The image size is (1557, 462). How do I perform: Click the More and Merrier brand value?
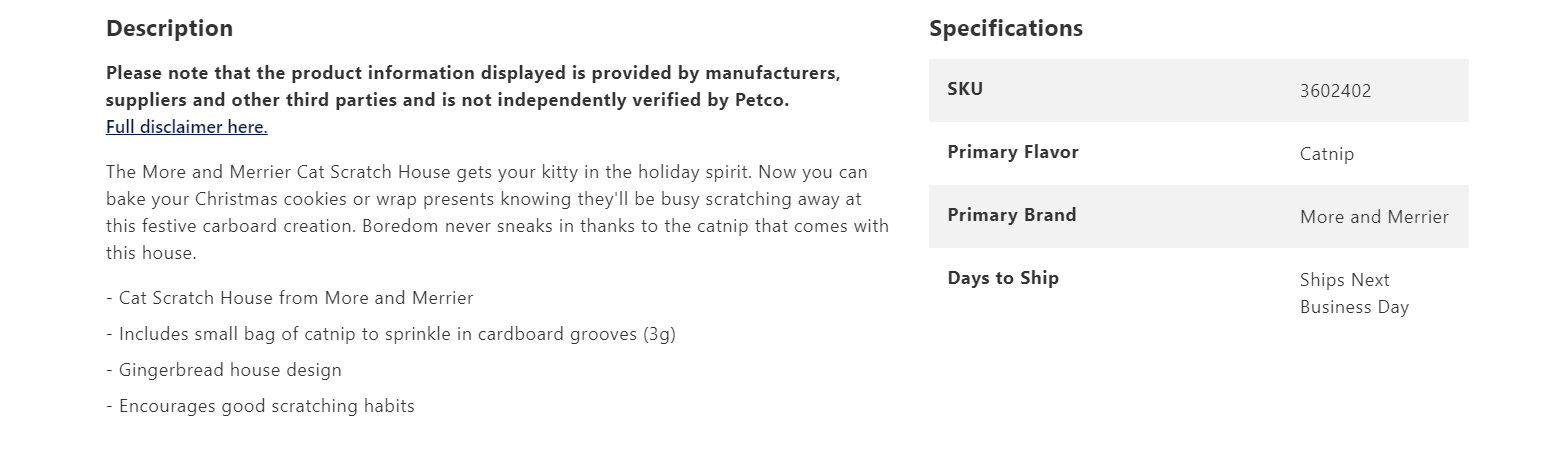click(1373, 217)
